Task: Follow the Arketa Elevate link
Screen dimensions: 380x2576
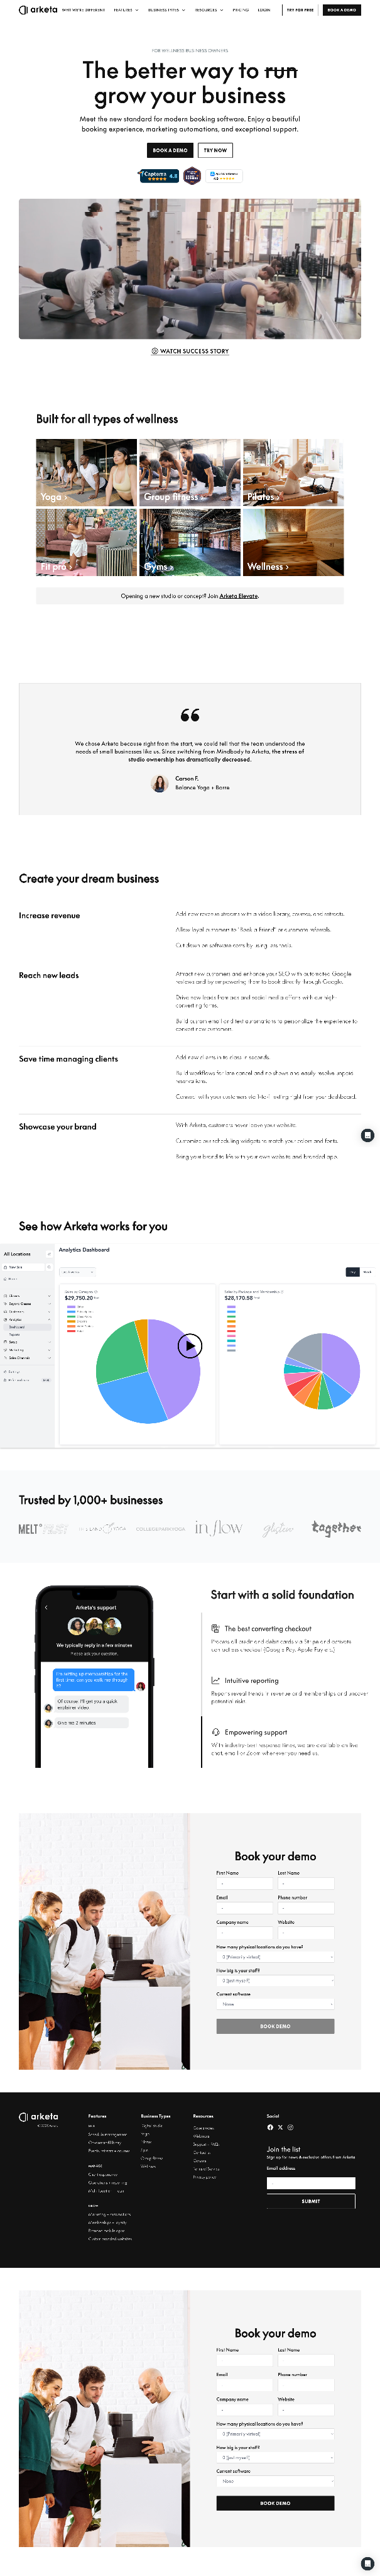Action: click(x=238, y=596)
